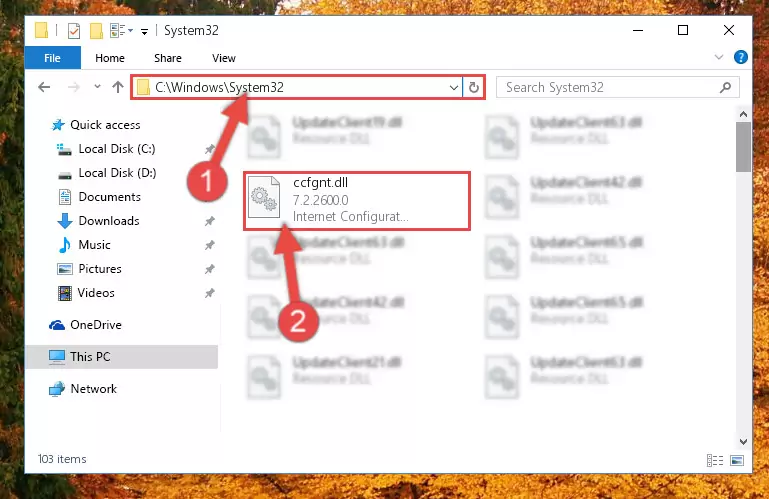This screenshot has width=769, height=499.
Task: Click the New folder quick access icon
Action: pos(96,30)
